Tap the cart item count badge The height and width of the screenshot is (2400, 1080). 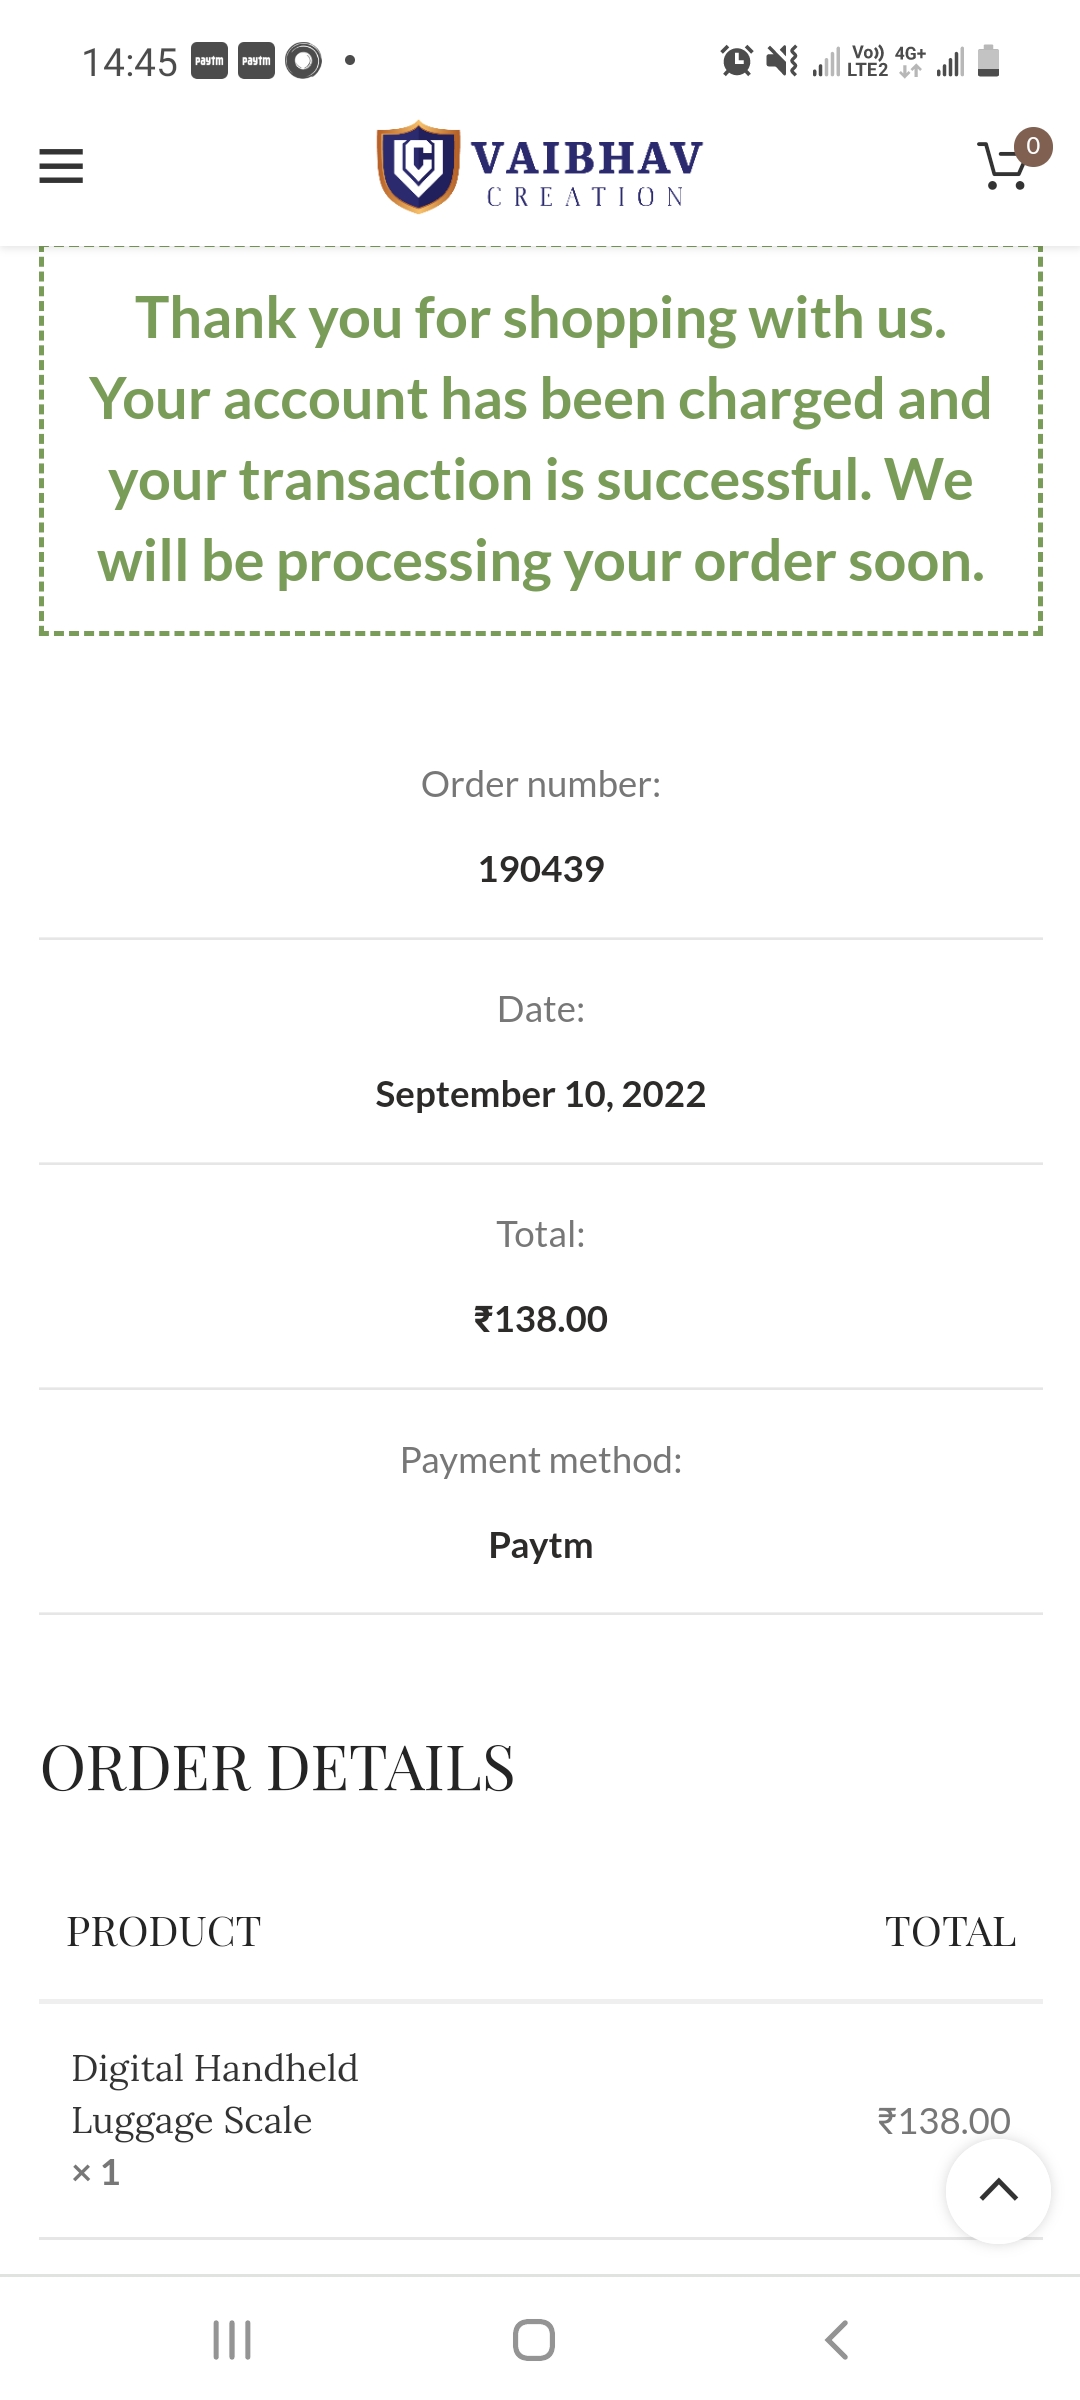click(1033, 147)
